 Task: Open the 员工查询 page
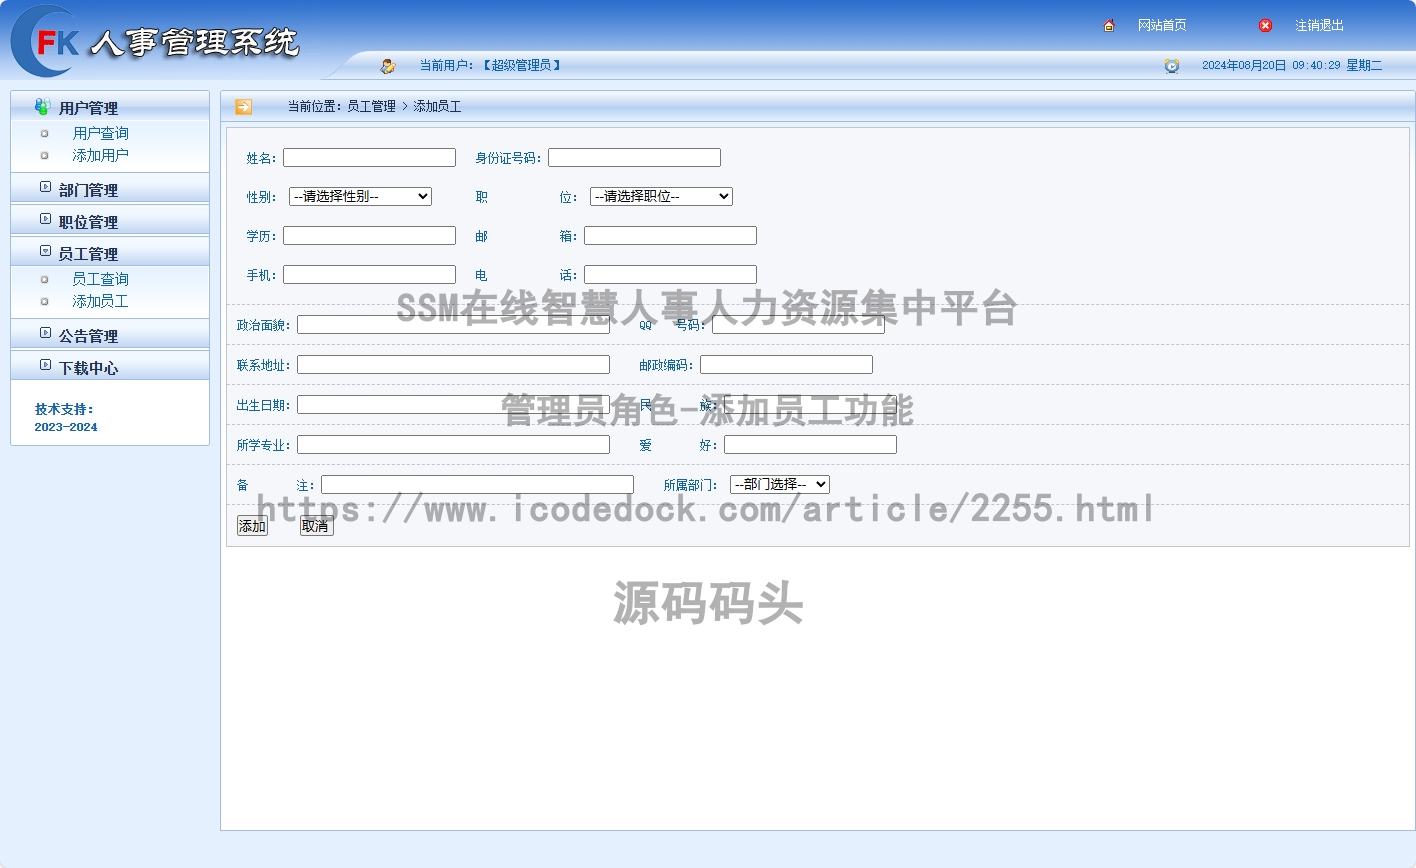click(x=100, y=279)
